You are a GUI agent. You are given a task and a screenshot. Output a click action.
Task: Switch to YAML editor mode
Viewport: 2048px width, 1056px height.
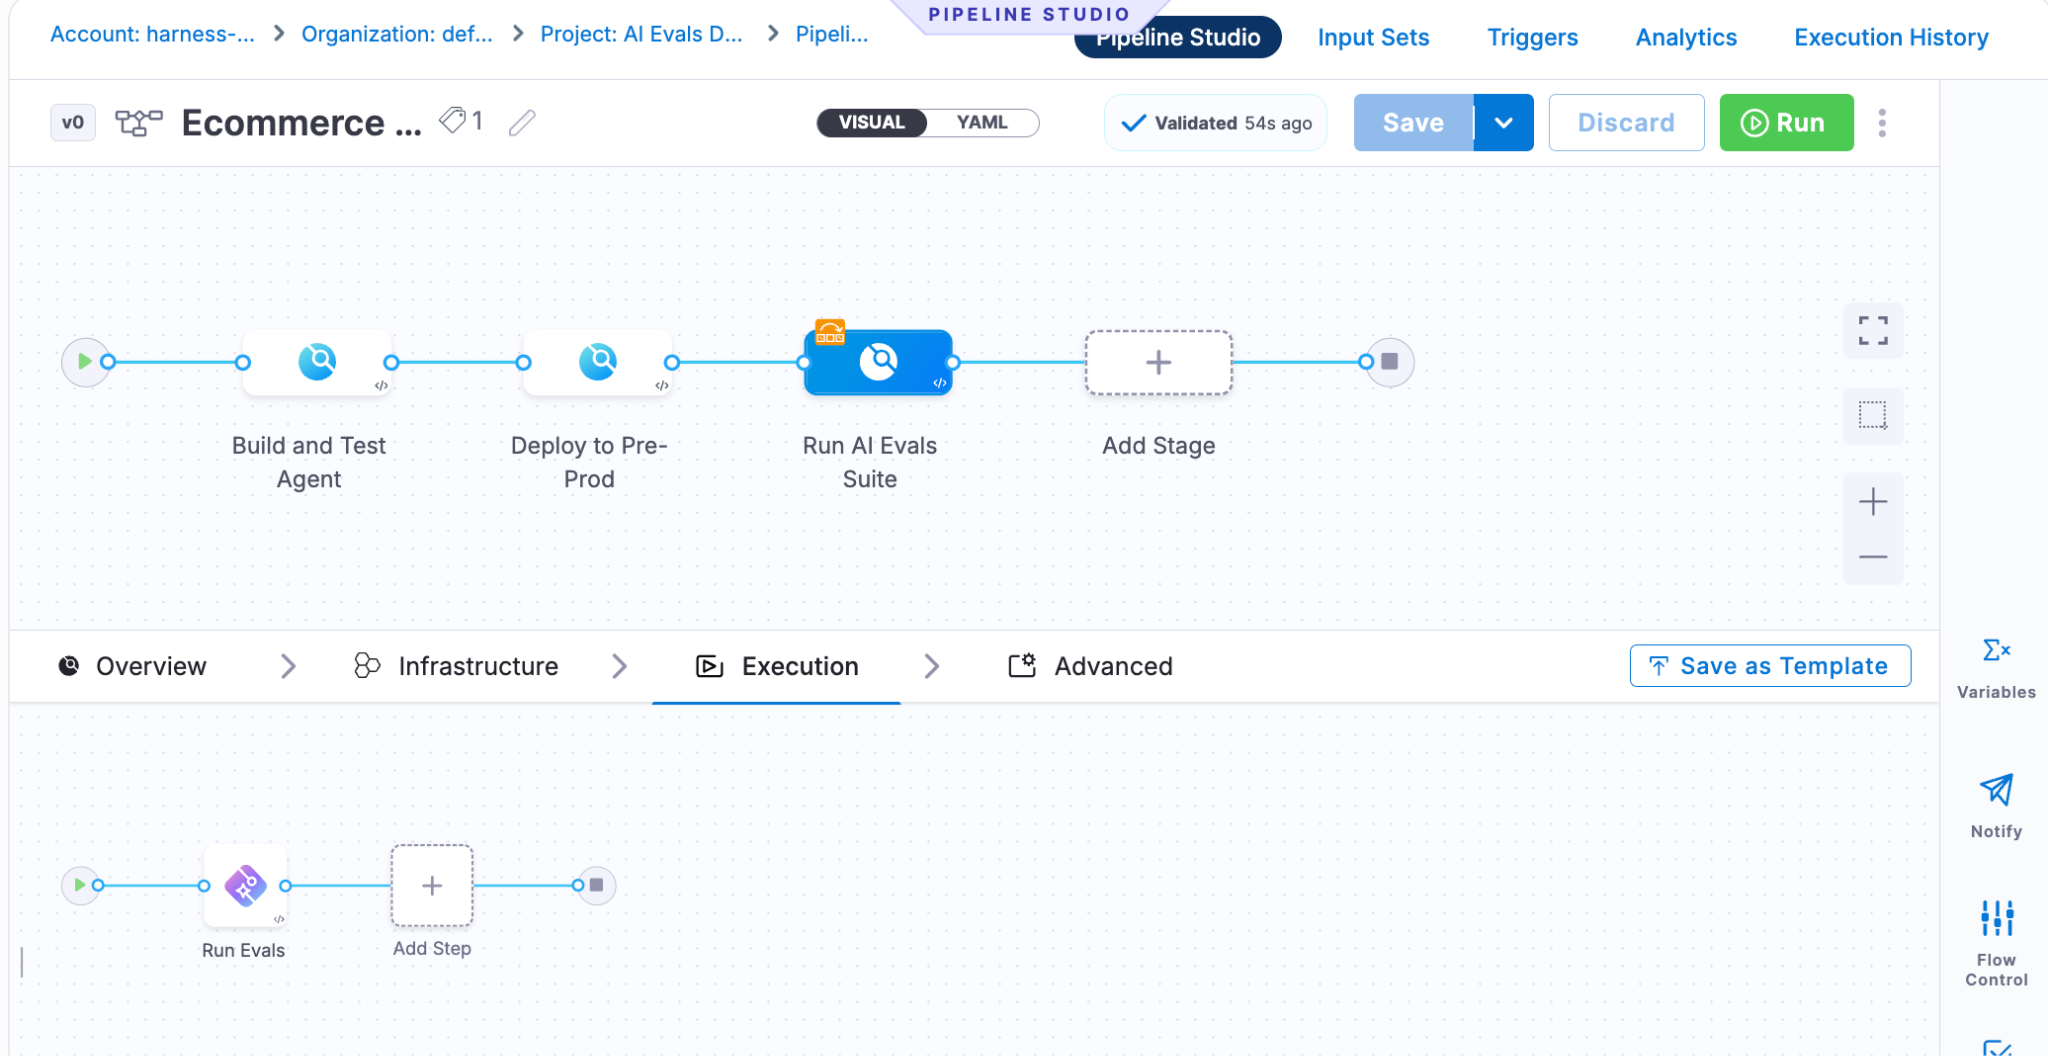(x=982, y=122)
